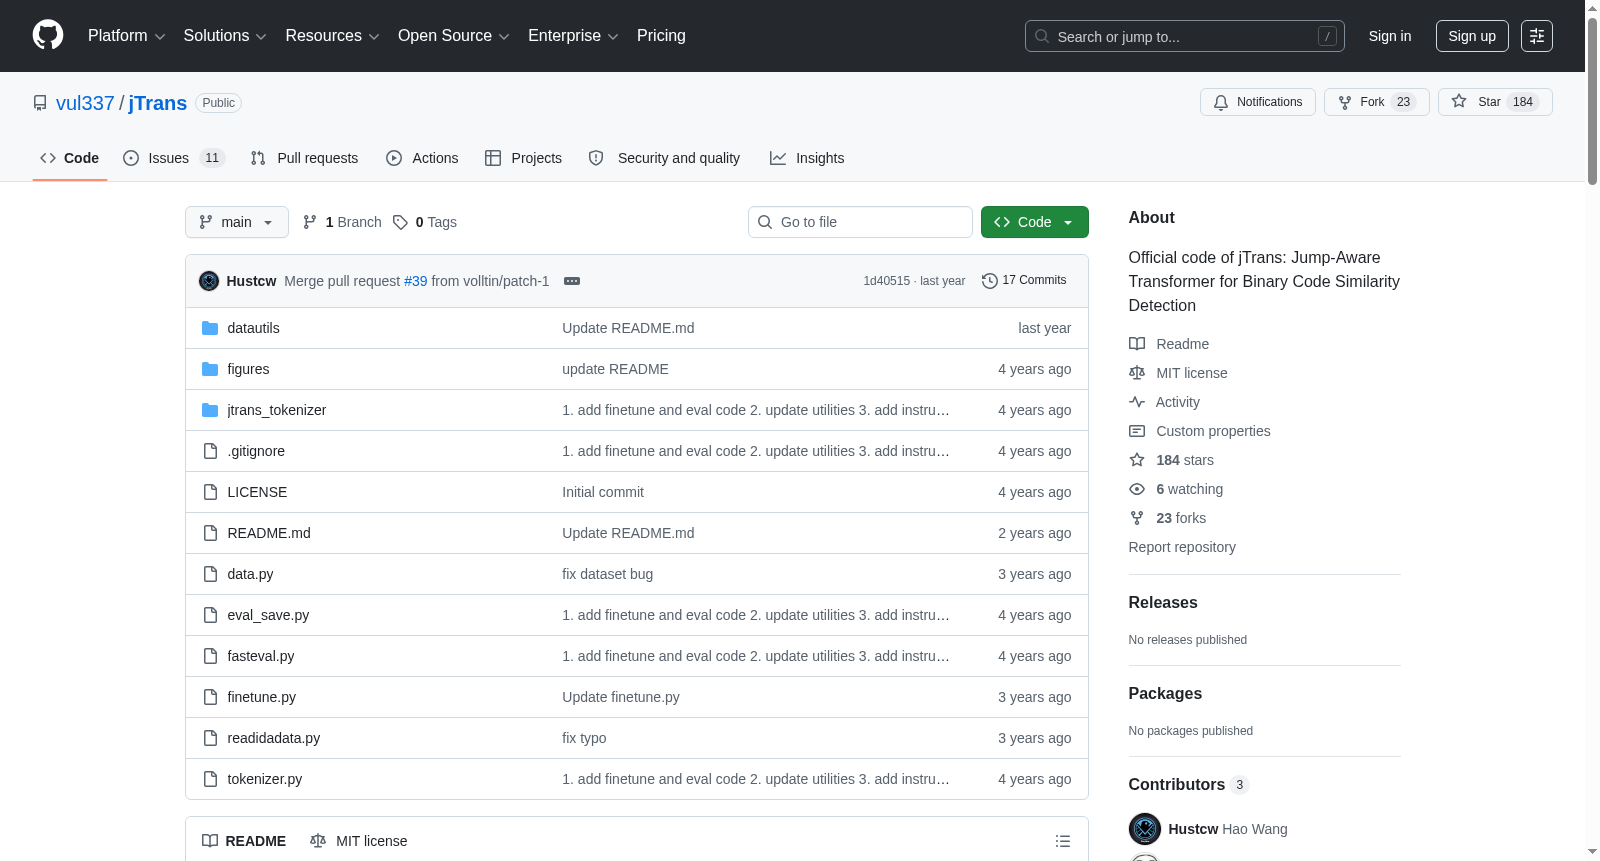
Task: Open the README outline list icon
Action: click(1063, 841)
